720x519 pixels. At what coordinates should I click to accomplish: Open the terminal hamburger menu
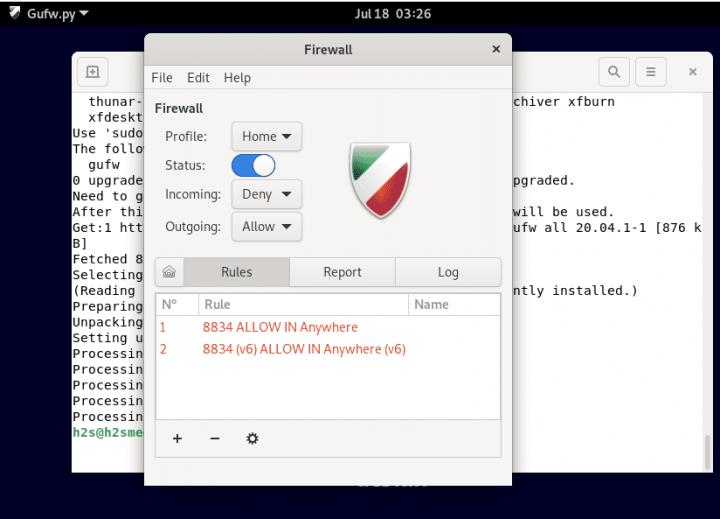click(650, 72)
